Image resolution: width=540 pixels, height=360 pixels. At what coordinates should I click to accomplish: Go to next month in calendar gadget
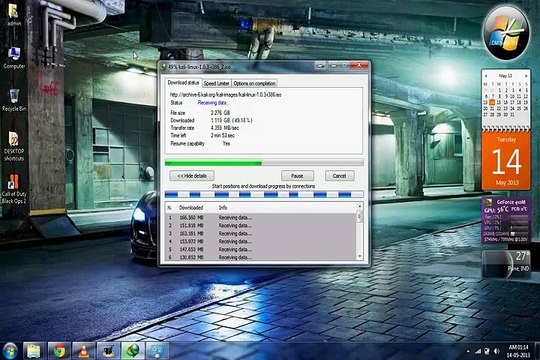(526, 75)
